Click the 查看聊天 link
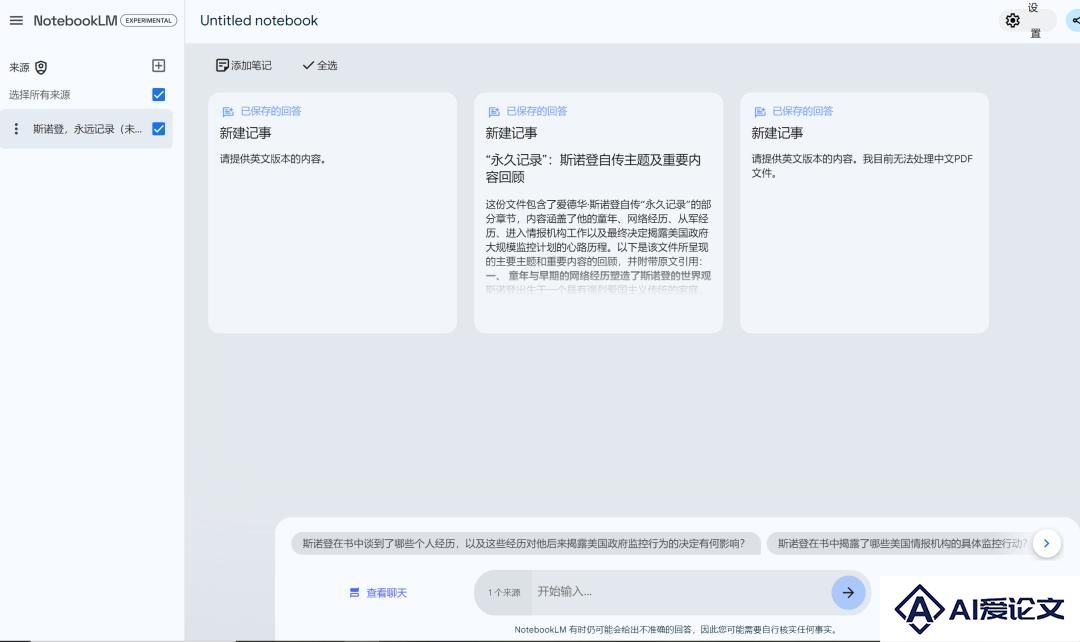The image size is (1080, 642). coord(378,592)
